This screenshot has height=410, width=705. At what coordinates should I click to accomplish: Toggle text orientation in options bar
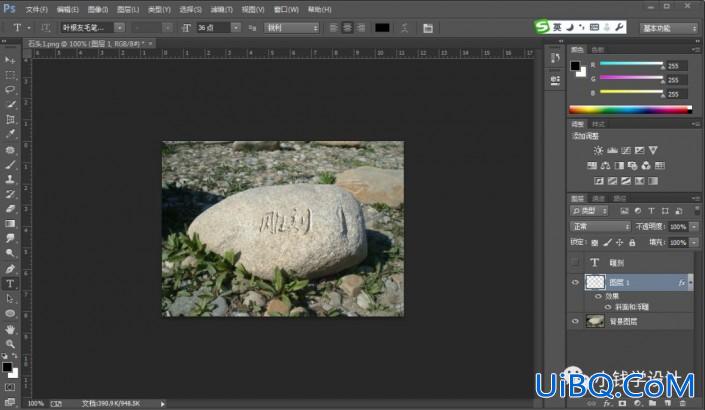(x=45, y=28)
